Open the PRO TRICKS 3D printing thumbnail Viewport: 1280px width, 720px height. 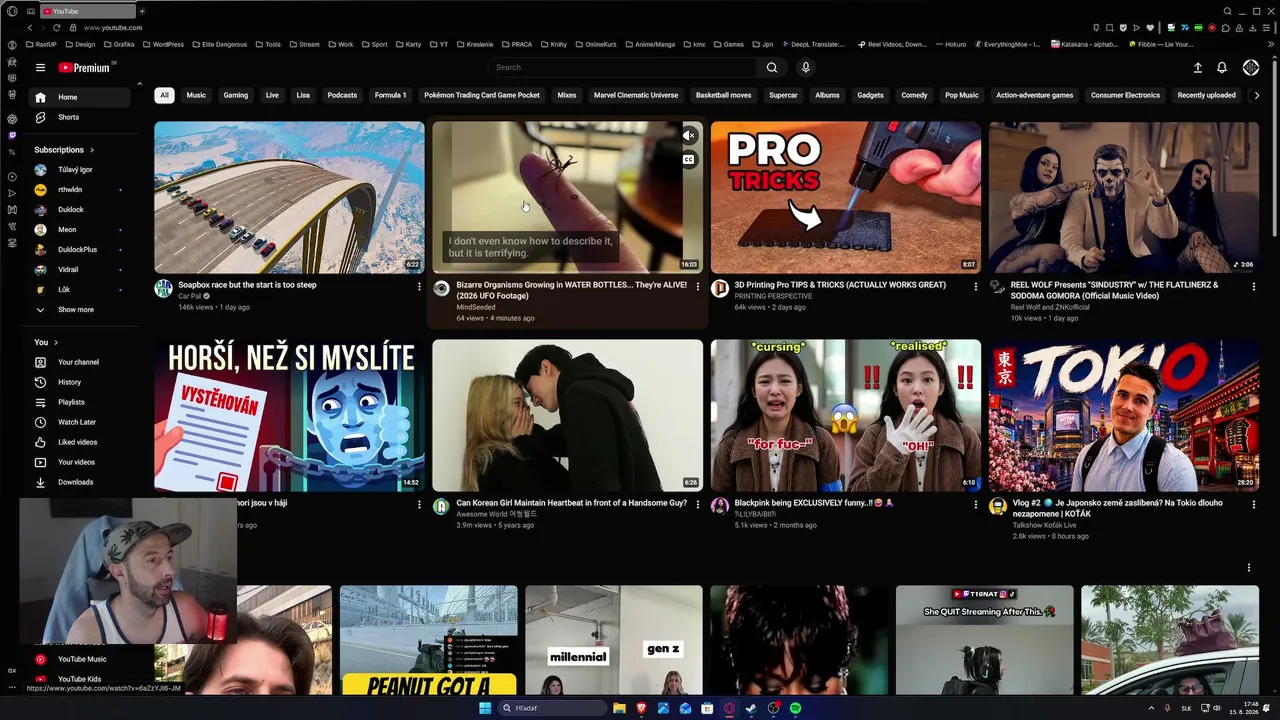tap(846, 197)
